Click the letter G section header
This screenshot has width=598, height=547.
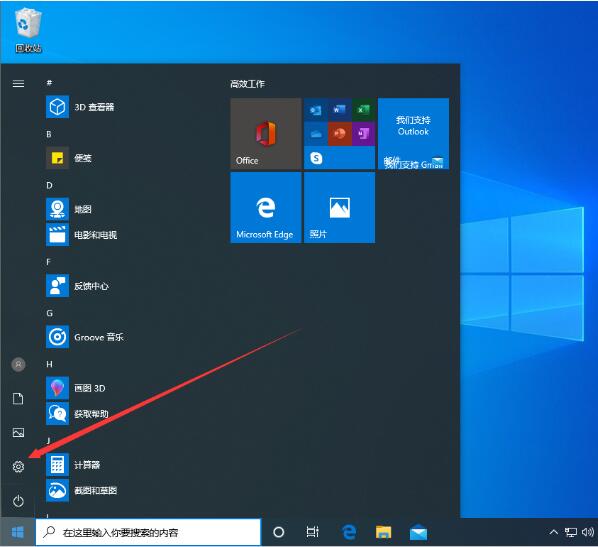tap(49, 313)
